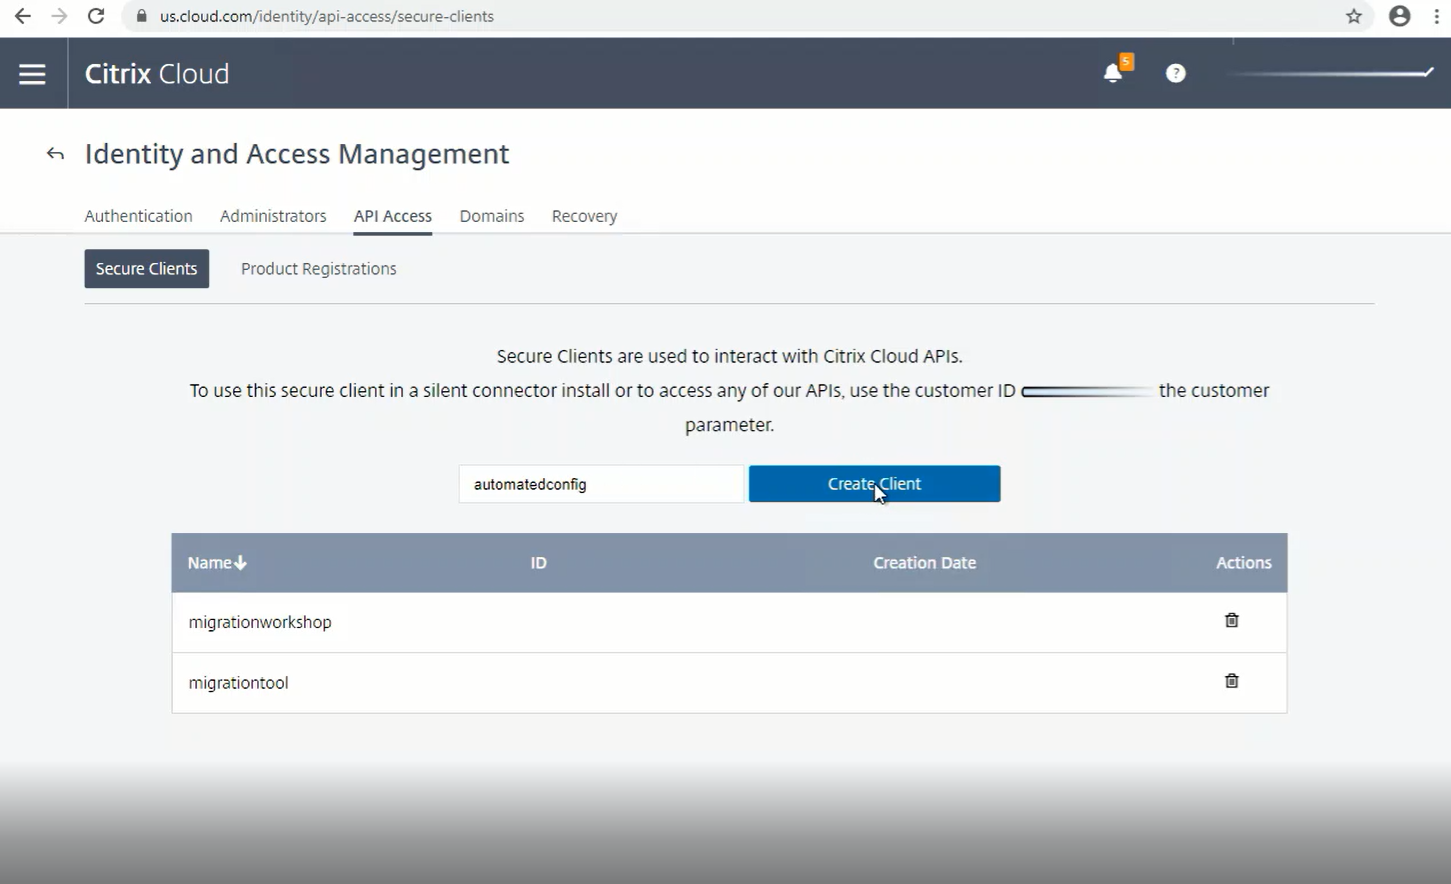The height and width of the screenshot is (884, 1451).
Task: Sort table by Name column arrow
Action: (240, 563)
